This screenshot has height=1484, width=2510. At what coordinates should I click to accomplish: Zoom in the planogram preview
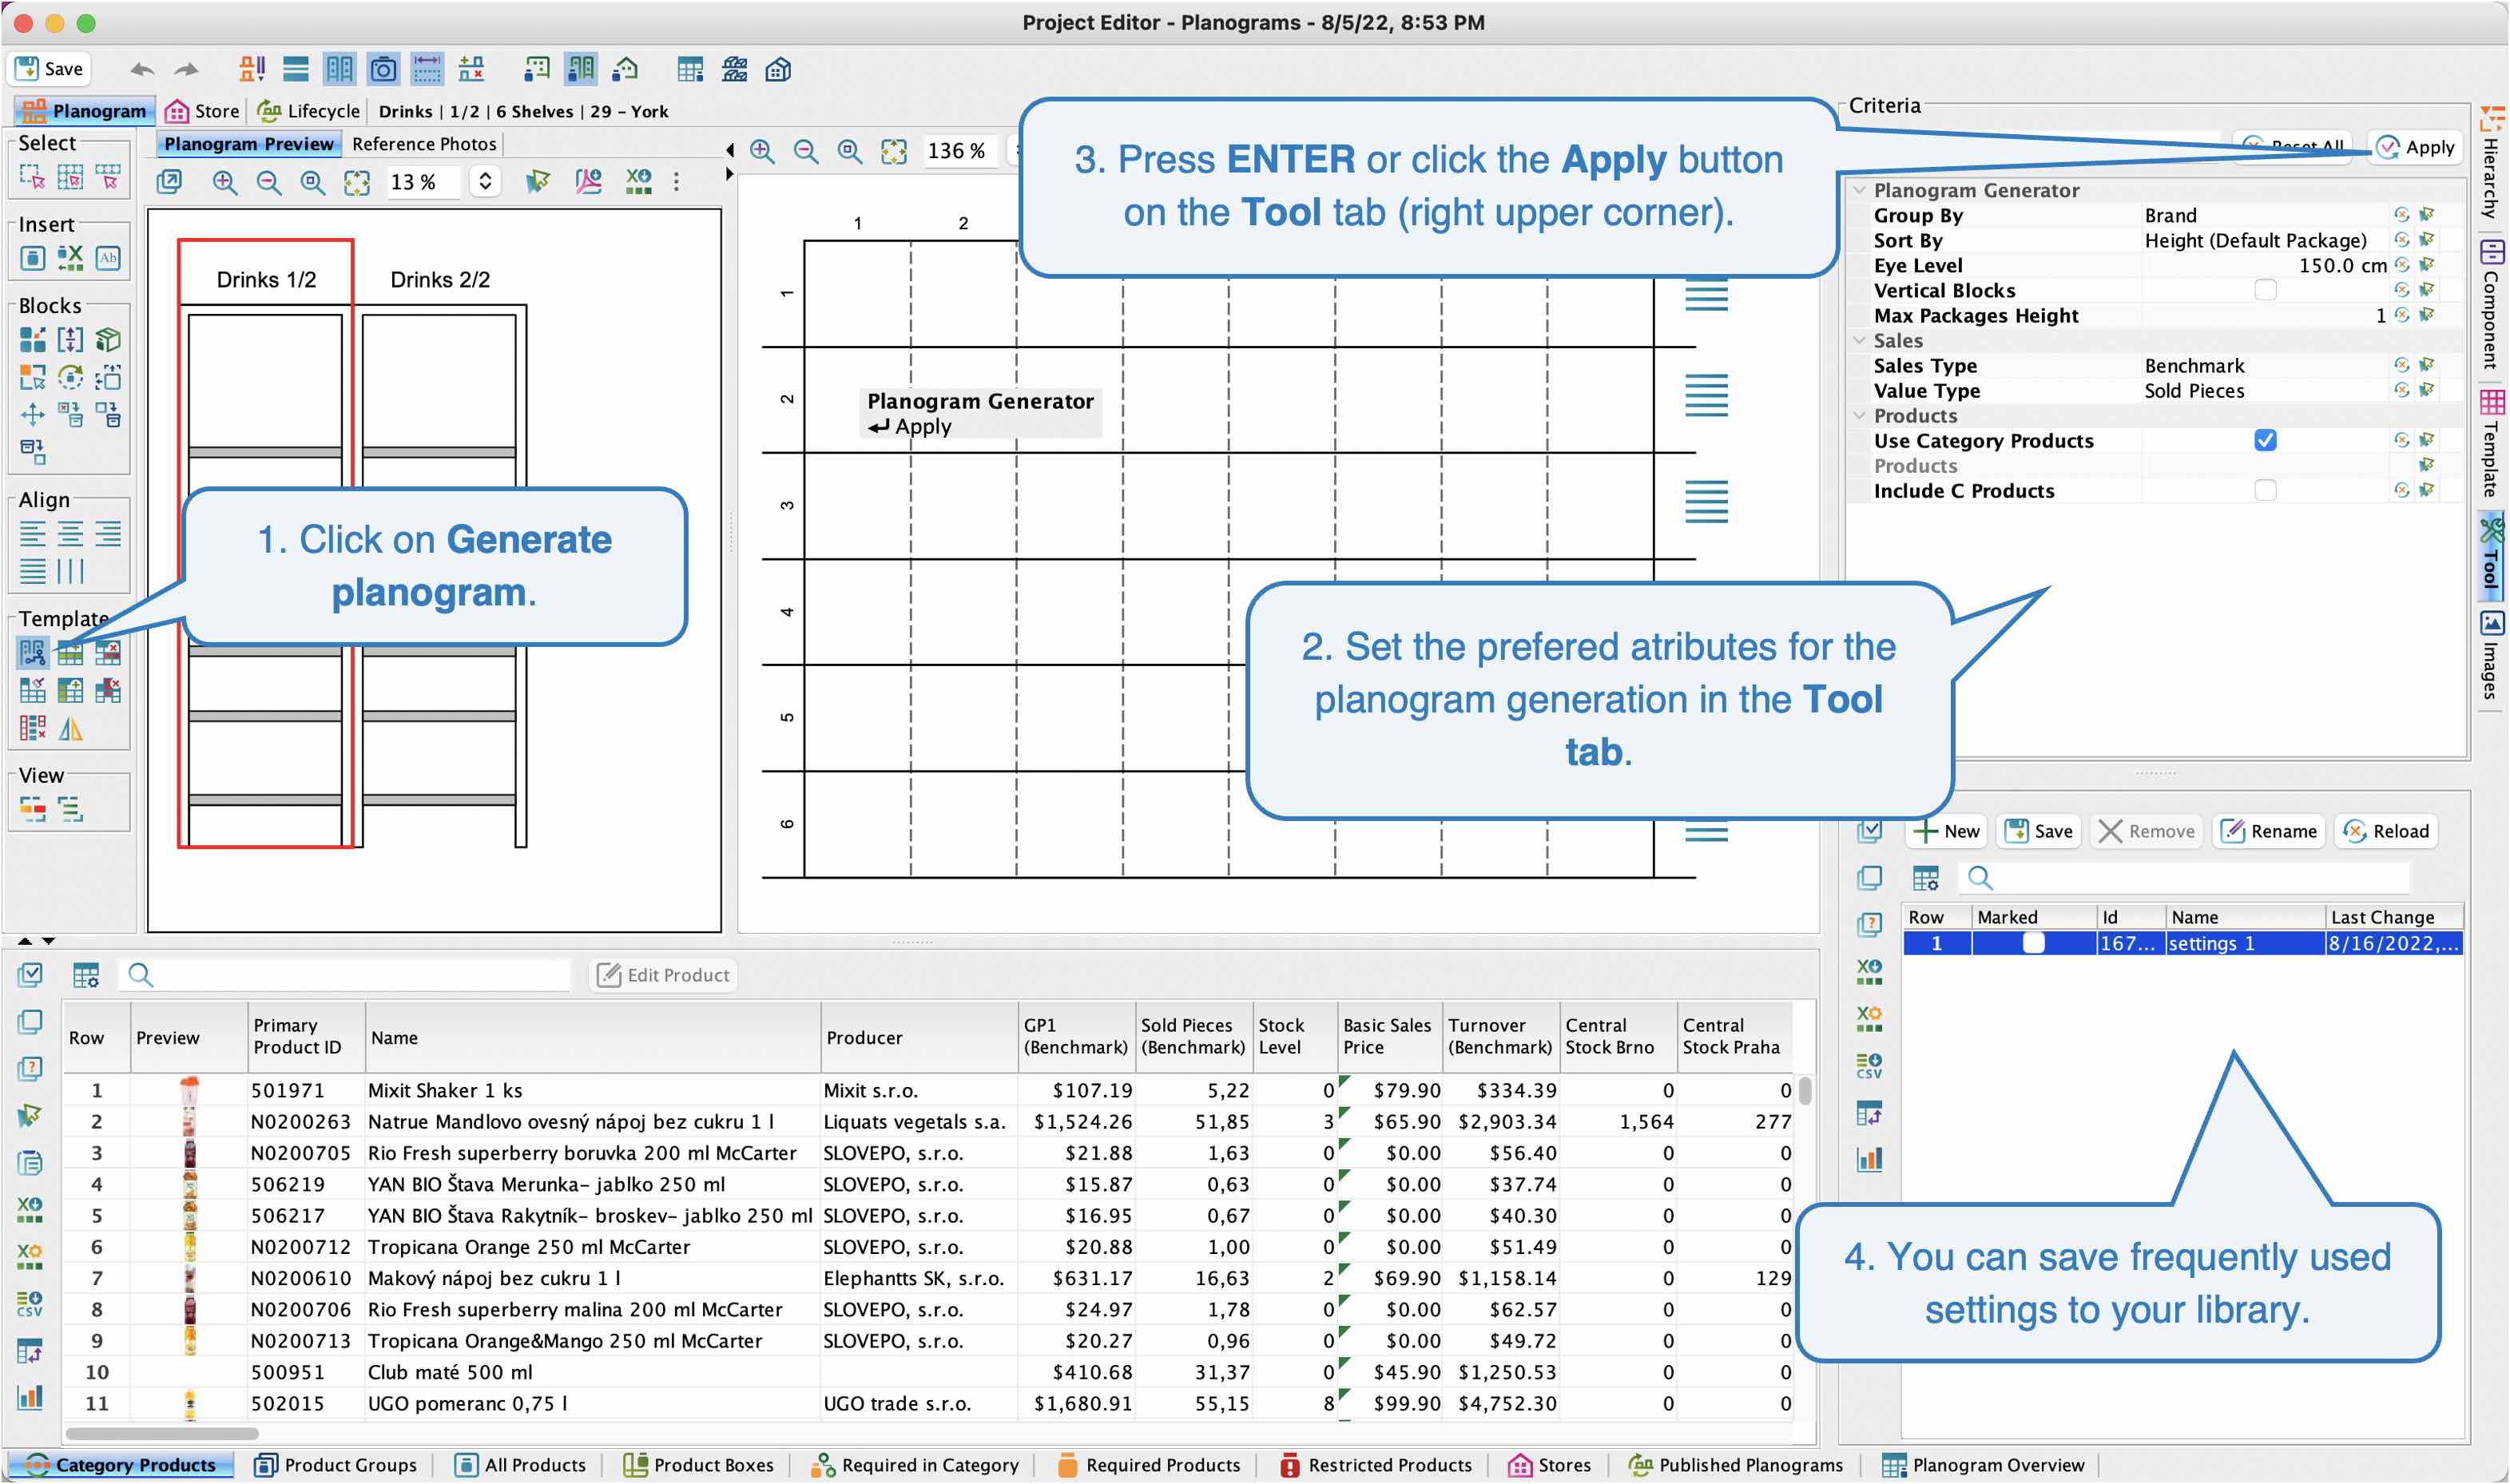[x=225, y=182]
